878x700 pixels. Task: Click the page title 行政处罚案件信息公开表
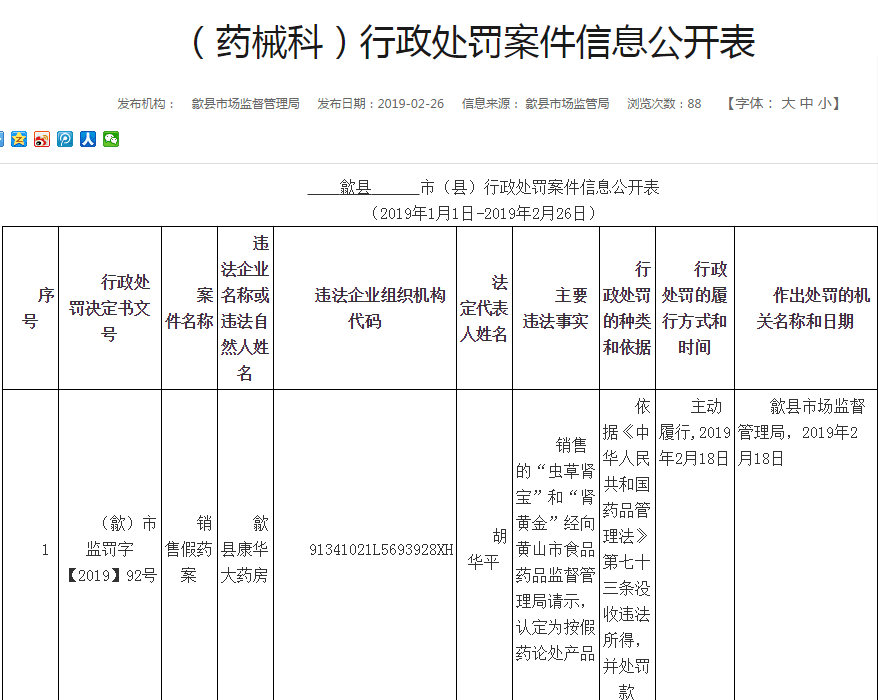click(x=473, y=42)
